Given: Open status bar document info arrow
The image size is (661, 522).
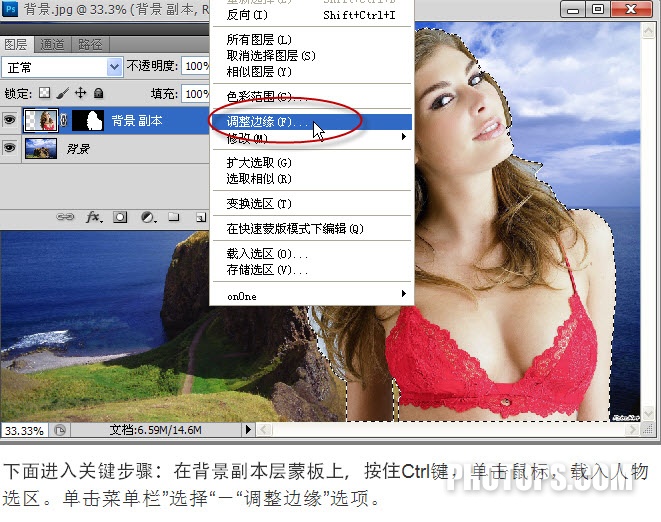Looking at the screenshot, I should (248, 430).
